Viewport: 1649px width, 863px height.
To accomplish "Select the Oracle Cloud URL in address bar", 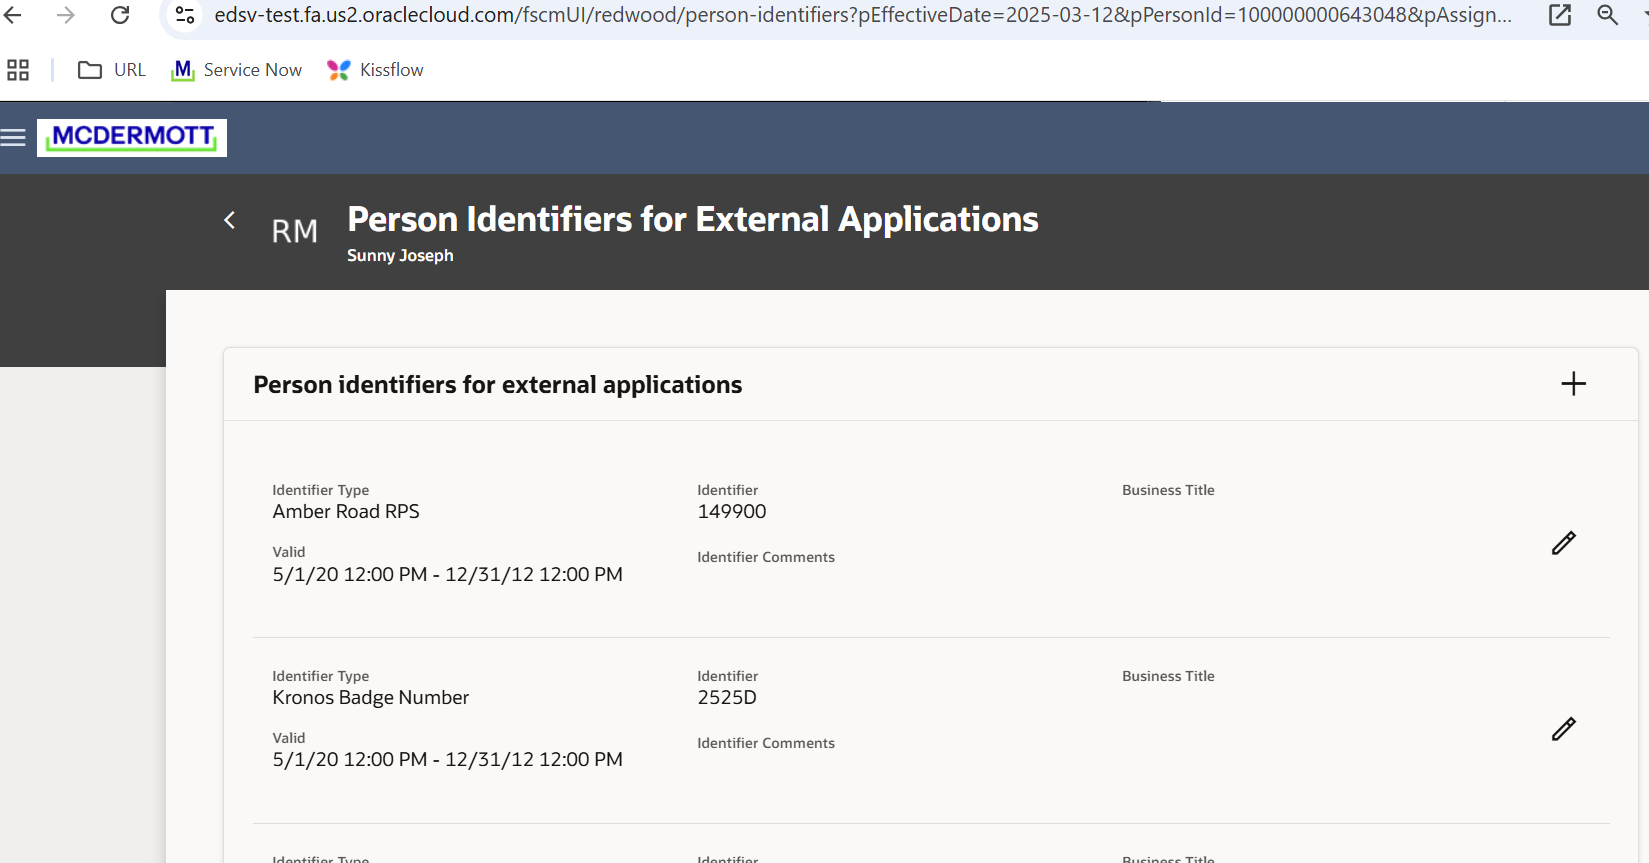I will (x=863, y=15).
